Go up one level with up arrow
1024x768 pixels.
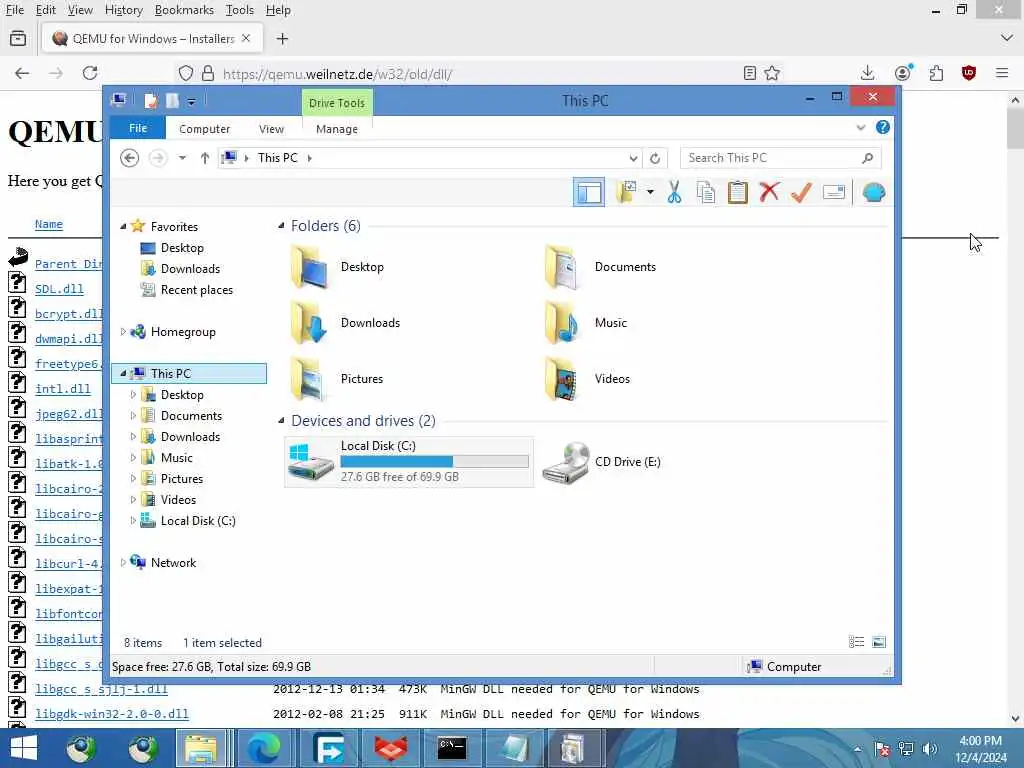click(204, 158)
